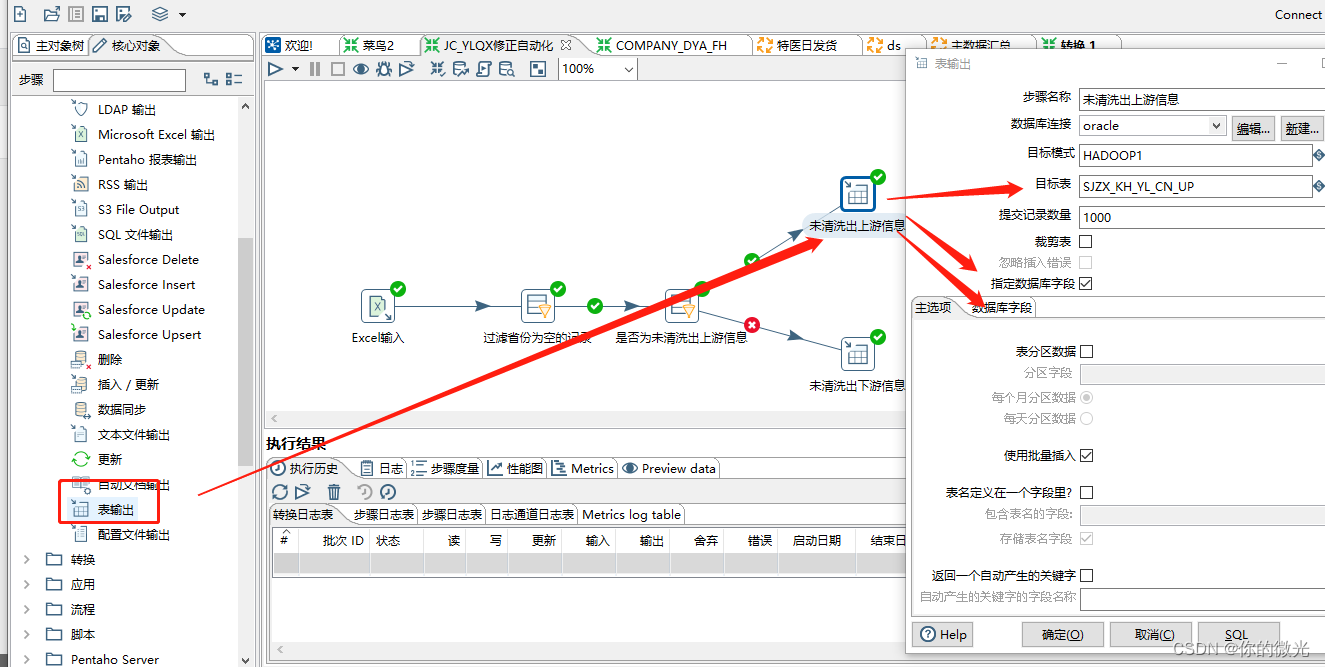
Task: Select the 插入 / 更新 step
Action: pyautogui.click(x=128, y=385)
